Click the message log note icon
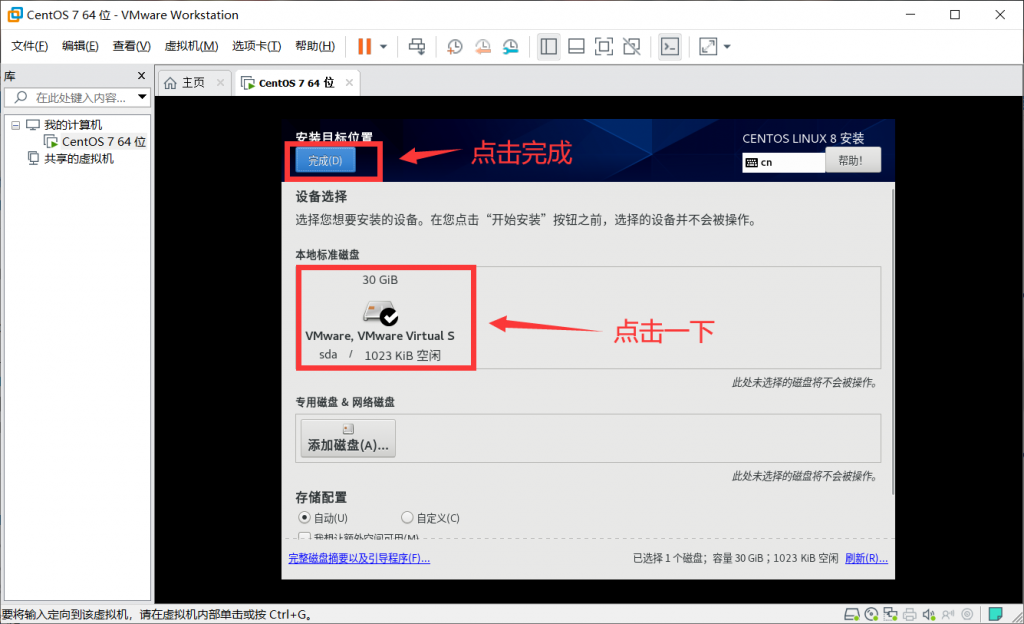Viewport: 1024px width, 624px height. [996, 614]
